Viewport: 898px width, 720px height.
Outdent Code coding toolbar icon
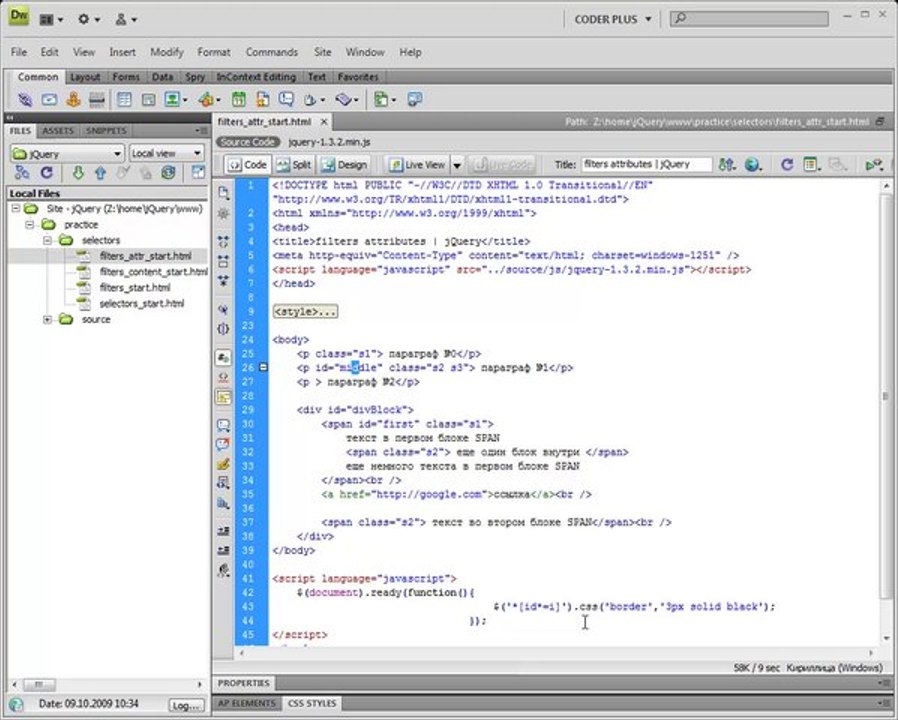pos(223,550)
